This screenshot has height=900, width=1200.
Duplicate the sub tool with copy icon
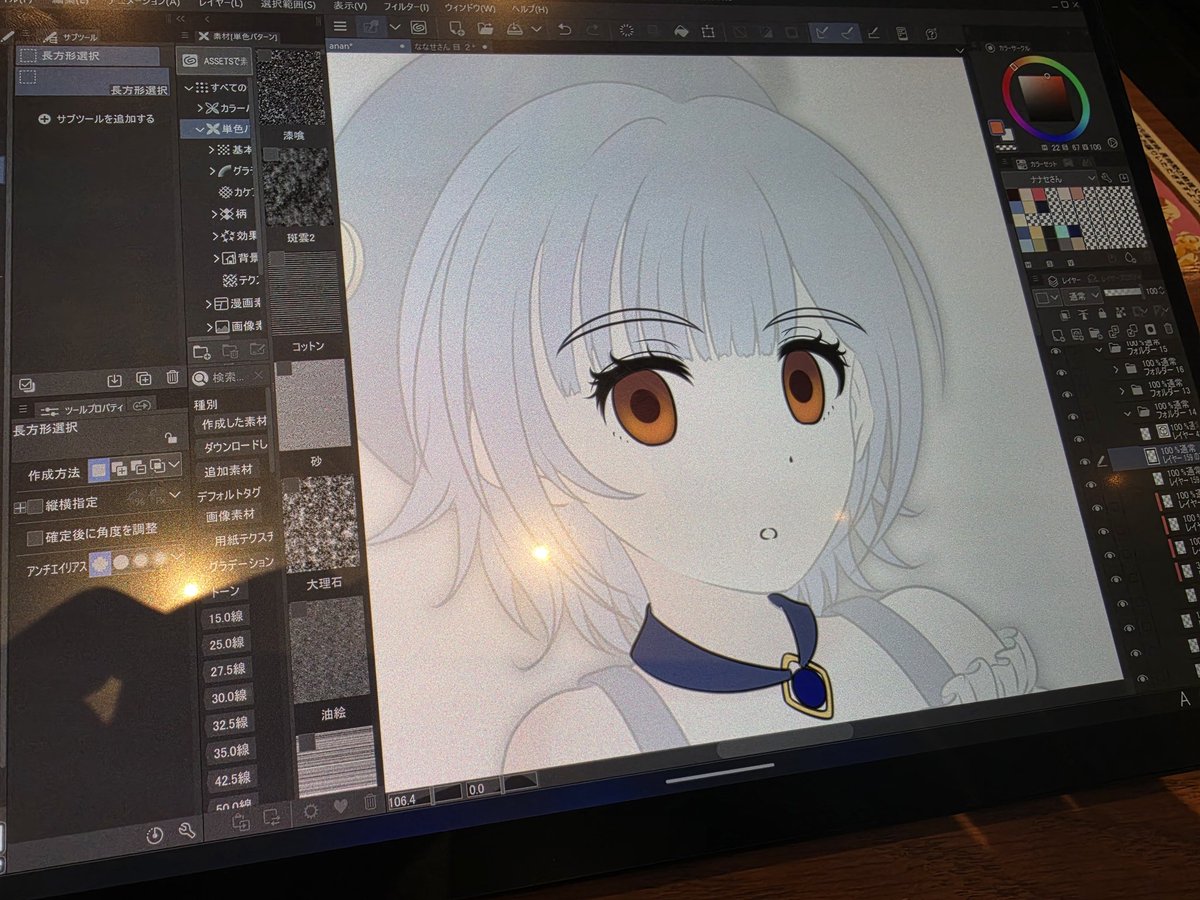tap(144, 379)
